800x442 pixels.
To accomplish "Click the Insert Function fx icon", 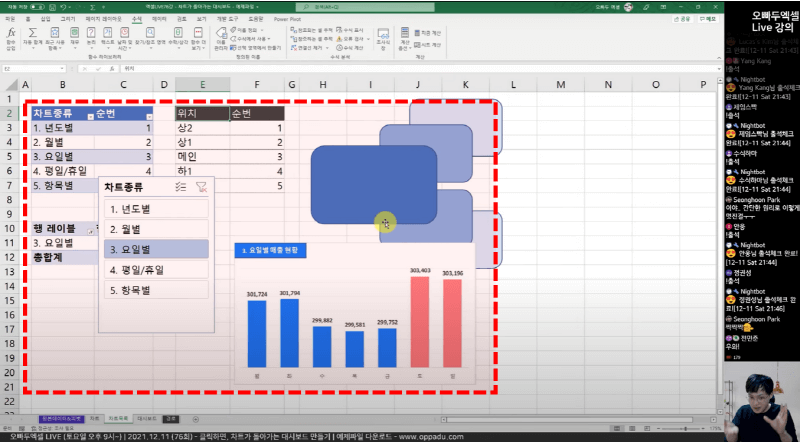I will click(x=11, y=39).
